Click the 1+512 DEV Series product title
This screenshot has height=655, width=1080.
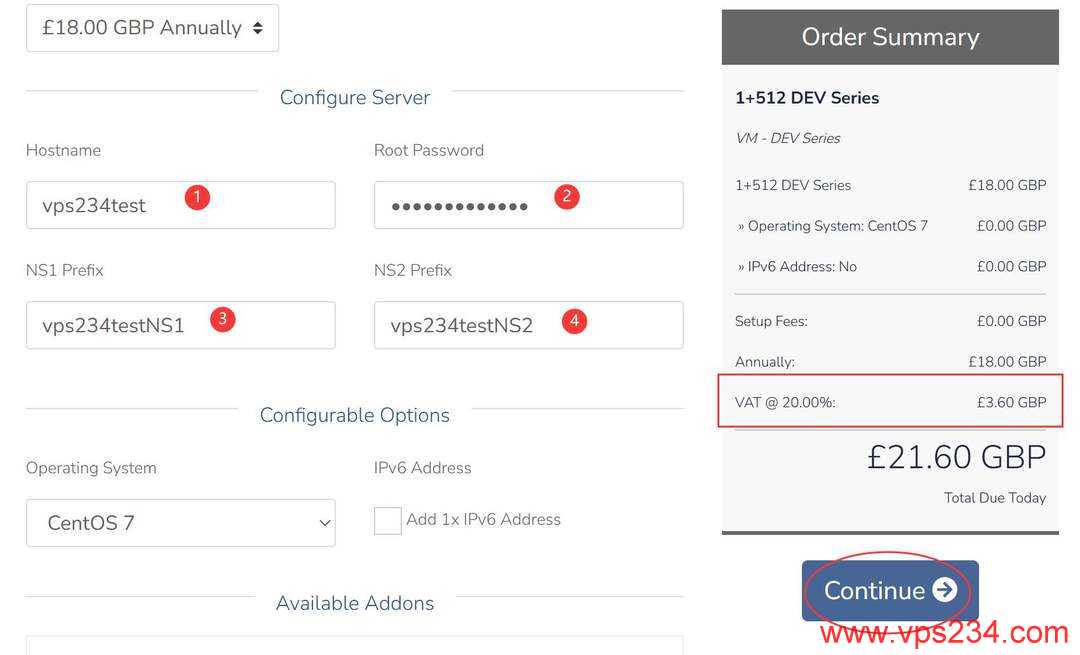tap(807, 98)
